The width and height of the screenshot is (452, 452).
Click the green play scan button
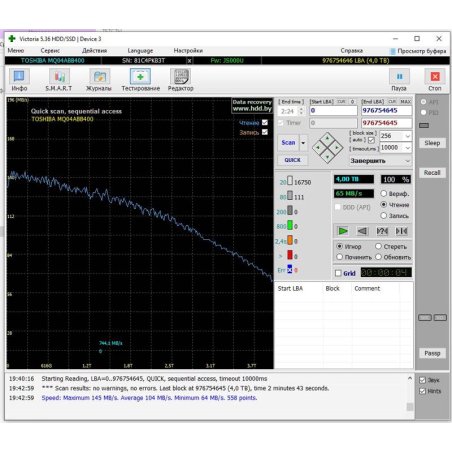(343, 231)
